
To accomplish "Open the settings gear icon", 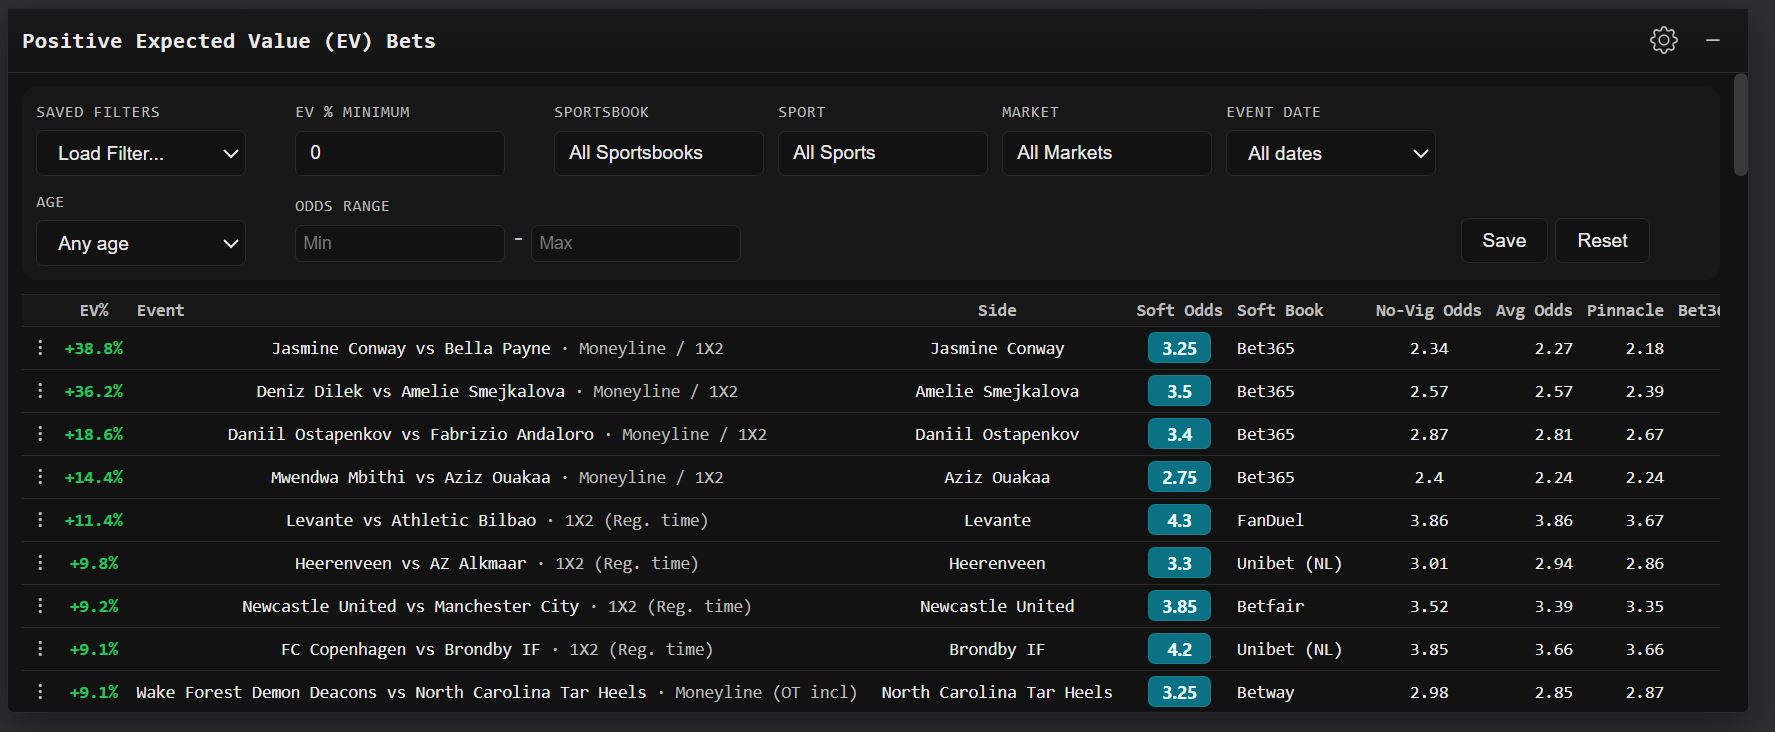I will [x=1664, y=40].
